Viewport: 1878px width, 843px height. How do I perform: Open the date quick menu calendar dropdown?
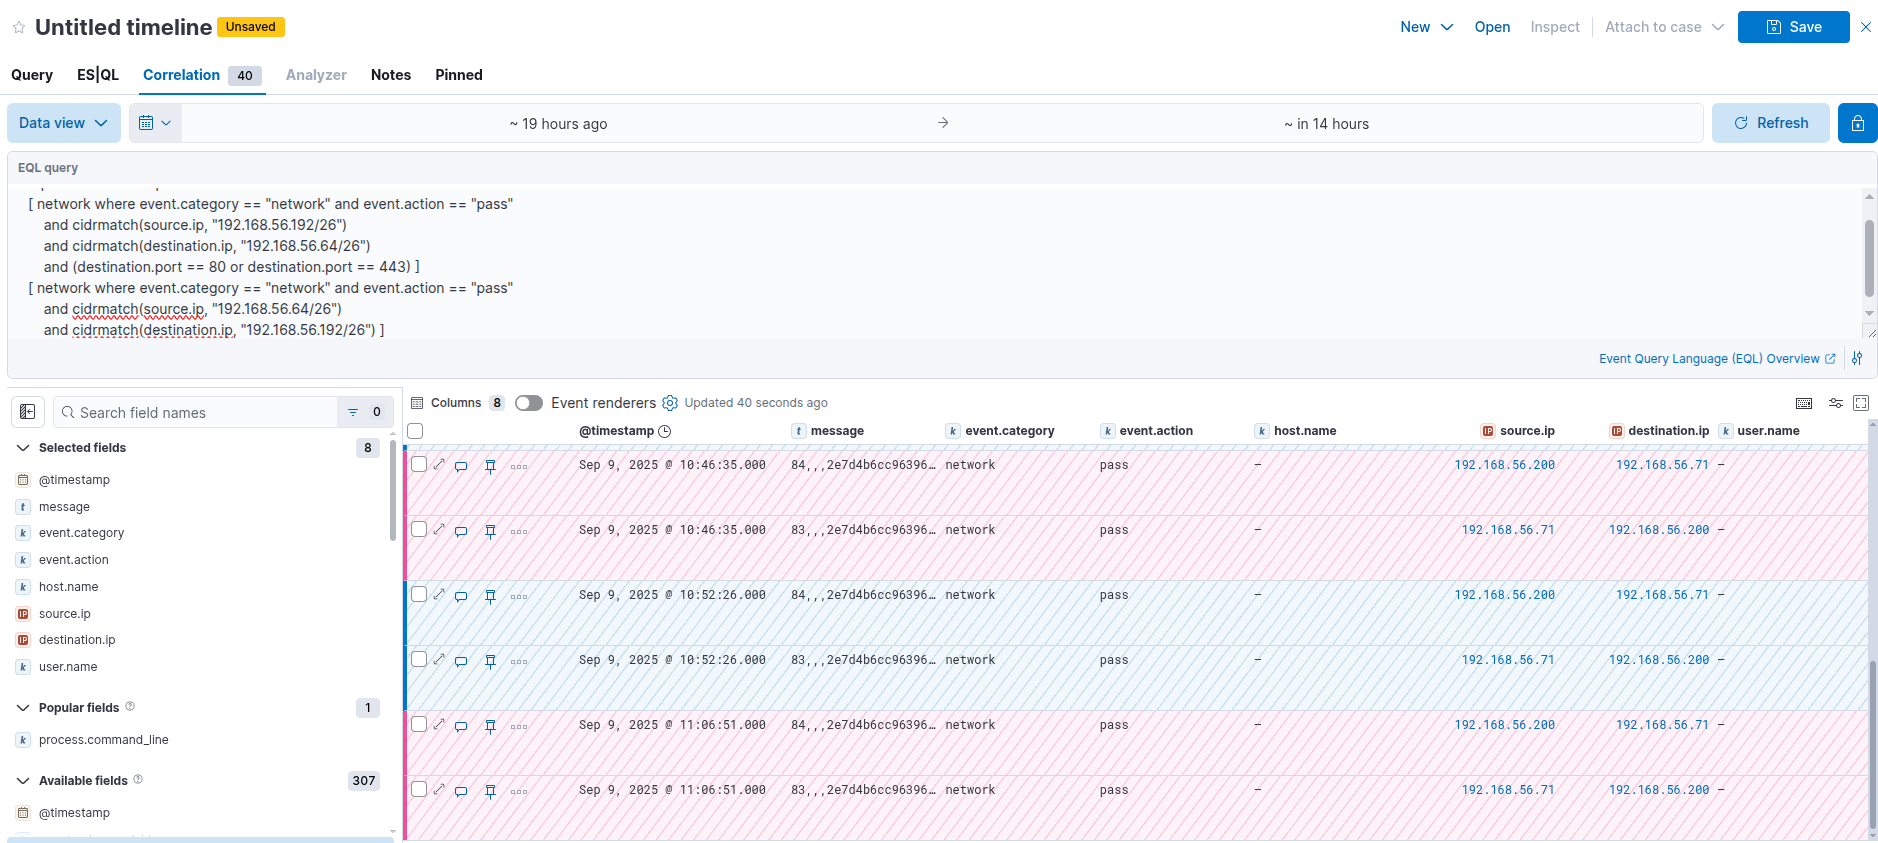[155, 123]
